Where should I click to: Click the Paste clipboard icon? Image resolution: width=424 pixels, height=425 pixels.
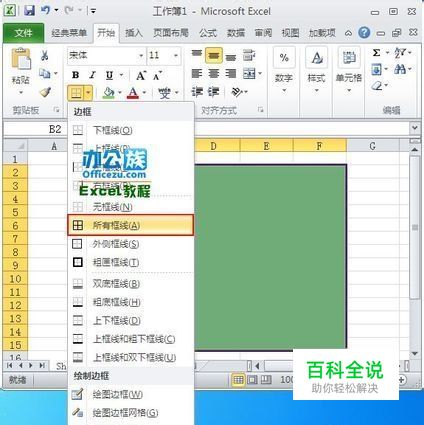tap(21, 59)
